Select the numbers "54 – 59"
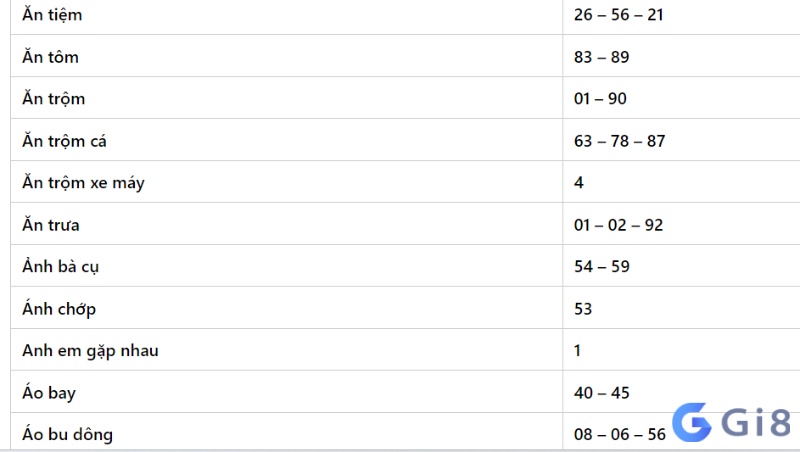 (x=602, y=266)
